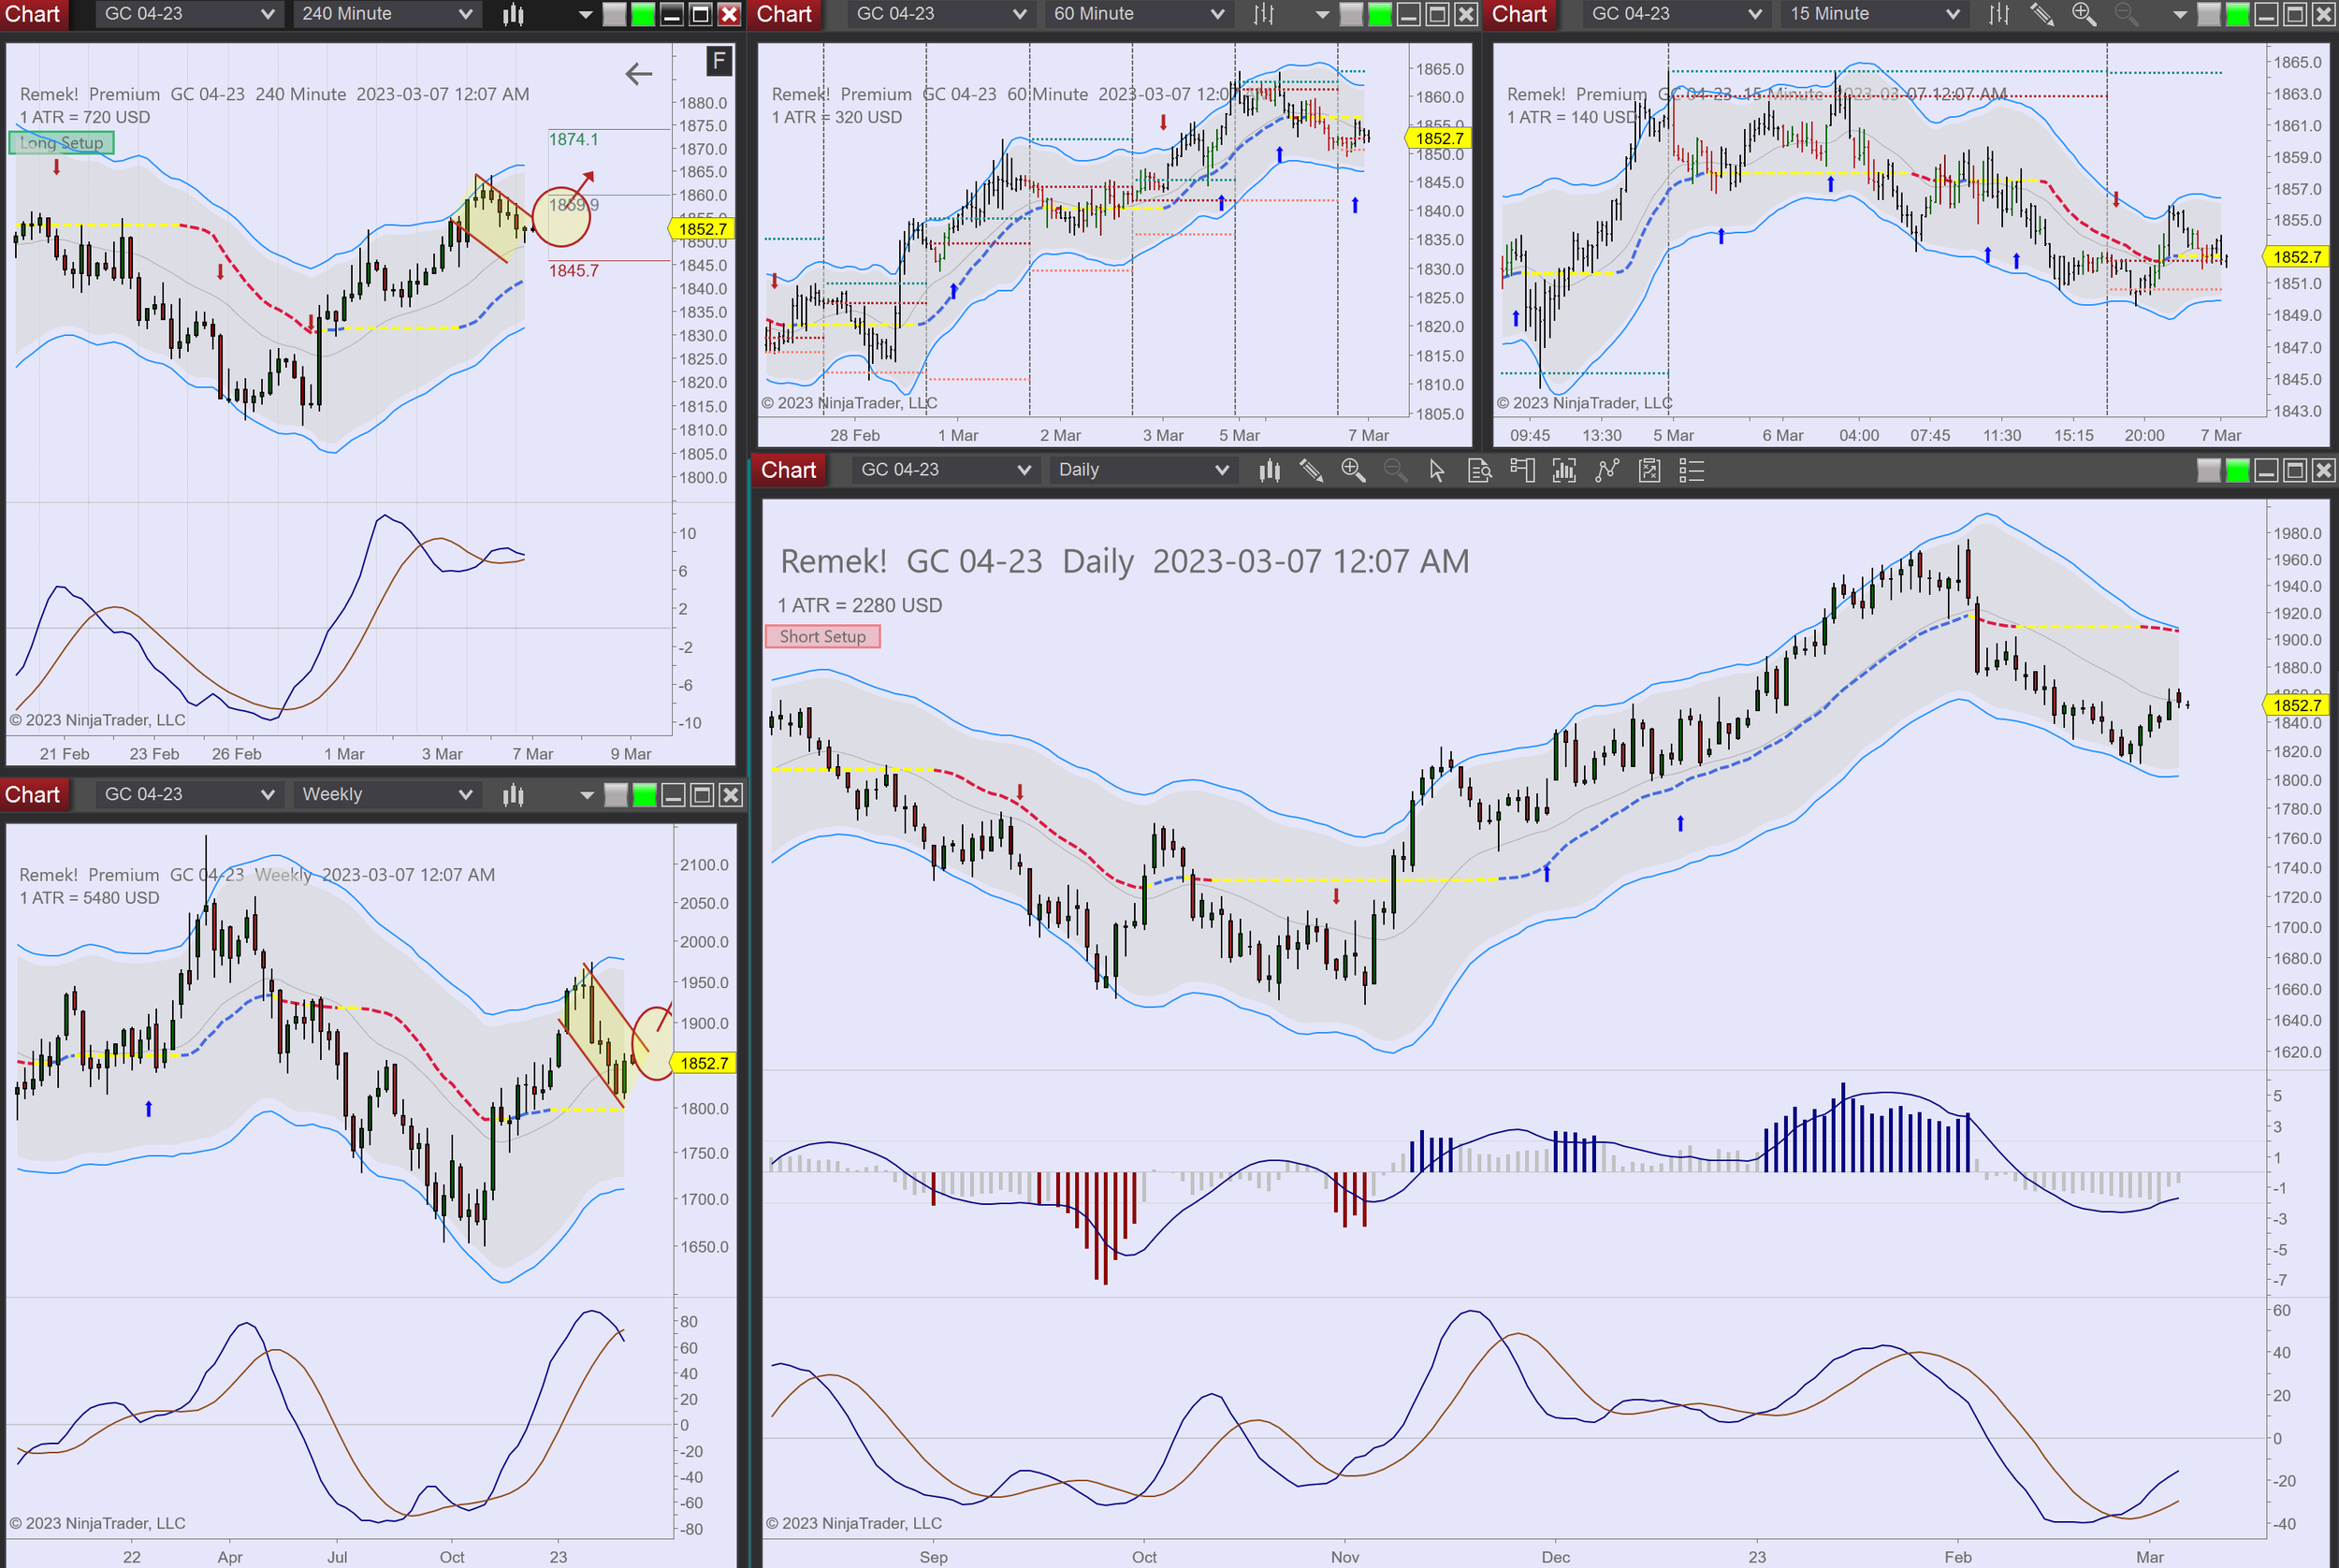The image size is (2339, 1568).
Task: Click the bar style icon in 15 Minute chart
Action: point(1998,14)
